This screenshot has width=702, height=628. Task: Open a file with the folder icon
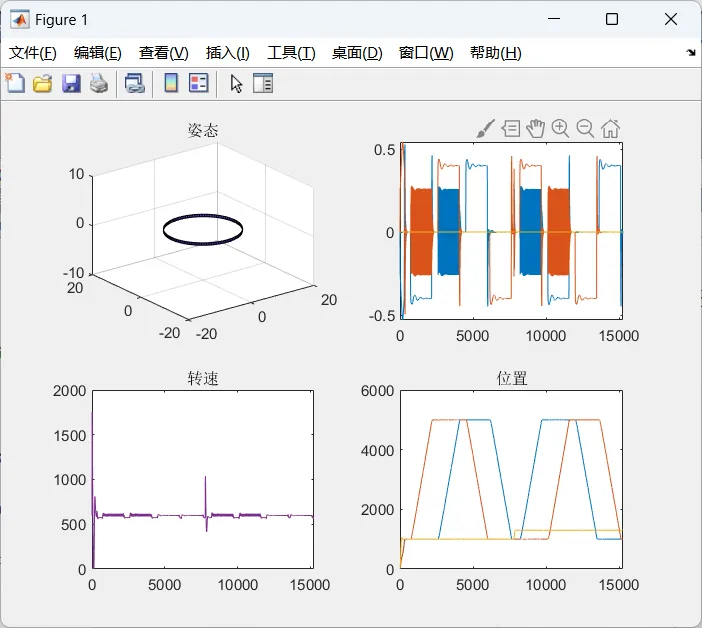click(x=43, y=84)
